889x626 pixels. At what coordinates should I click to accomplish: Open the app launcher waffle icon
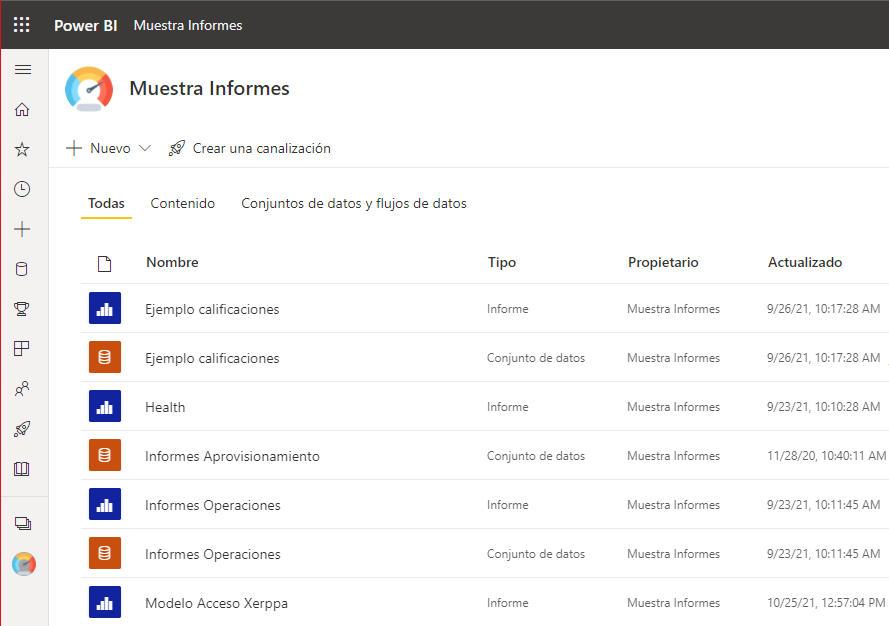22,24
